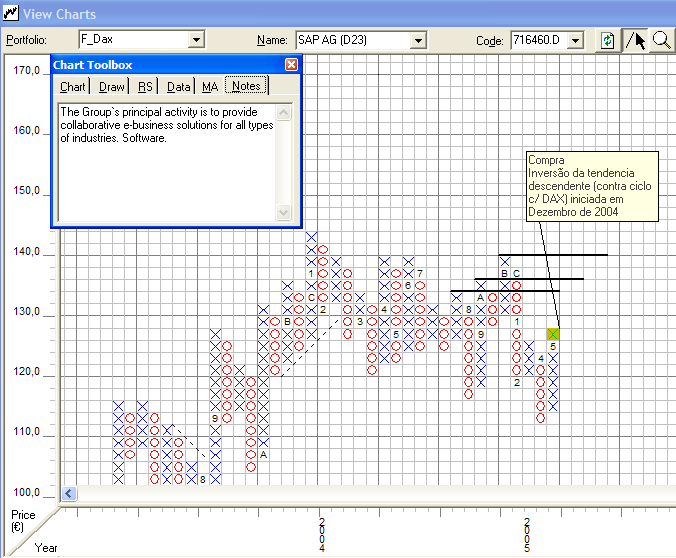This screenshot has height=558, width=676.
Task: Click the View Charts title bar icon
Action: (10, 13)
